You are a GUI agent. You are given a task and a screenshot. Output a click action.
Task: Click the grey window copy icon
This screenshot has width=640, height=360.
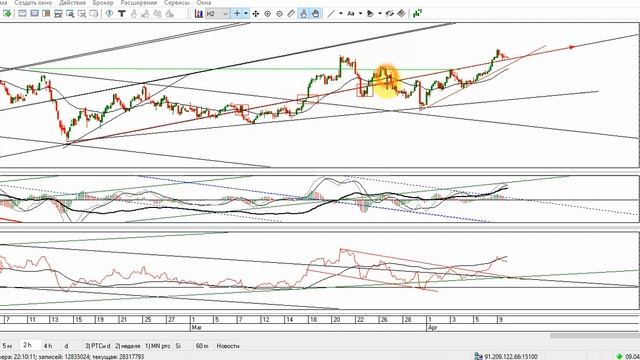(x=94, y=14)
